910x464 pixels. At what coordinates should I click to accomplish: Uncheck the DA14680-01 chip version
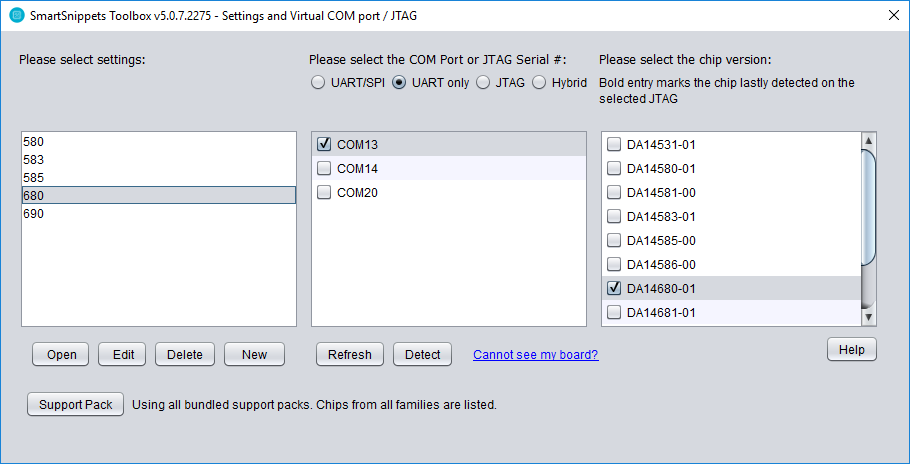[613, 288]
